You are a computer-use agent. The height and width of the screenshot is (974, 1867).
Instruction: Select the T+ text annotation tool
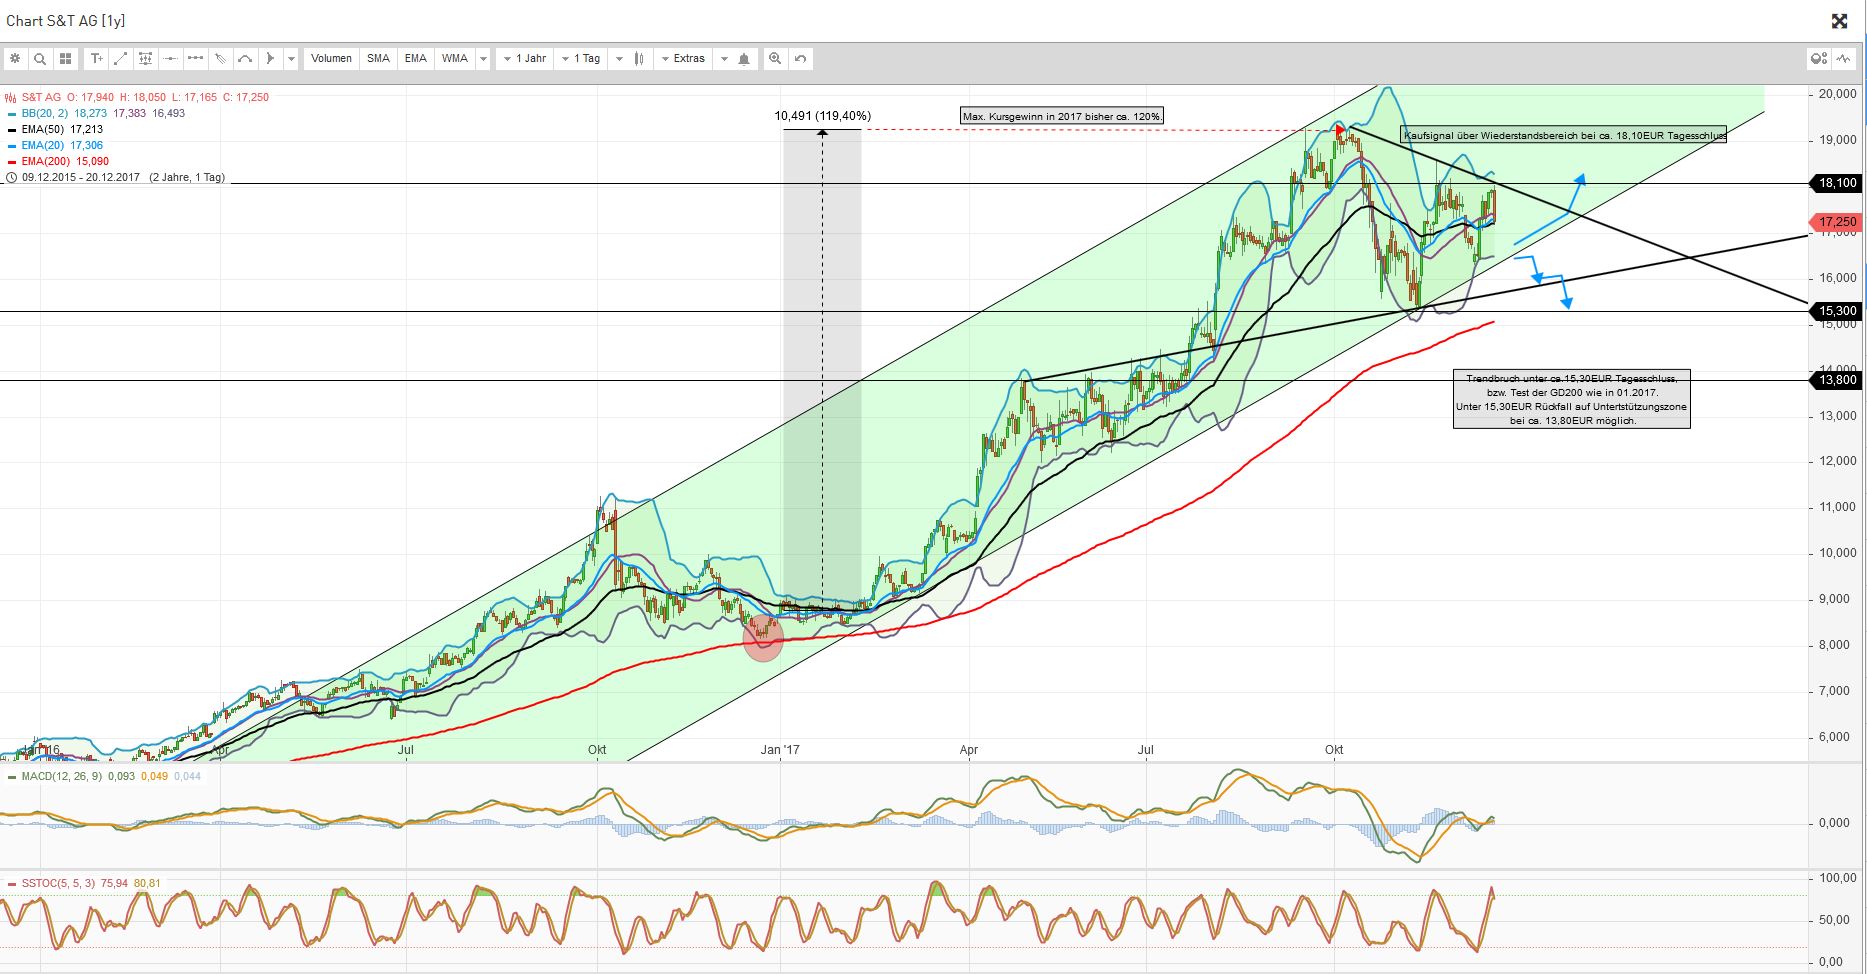97,58
